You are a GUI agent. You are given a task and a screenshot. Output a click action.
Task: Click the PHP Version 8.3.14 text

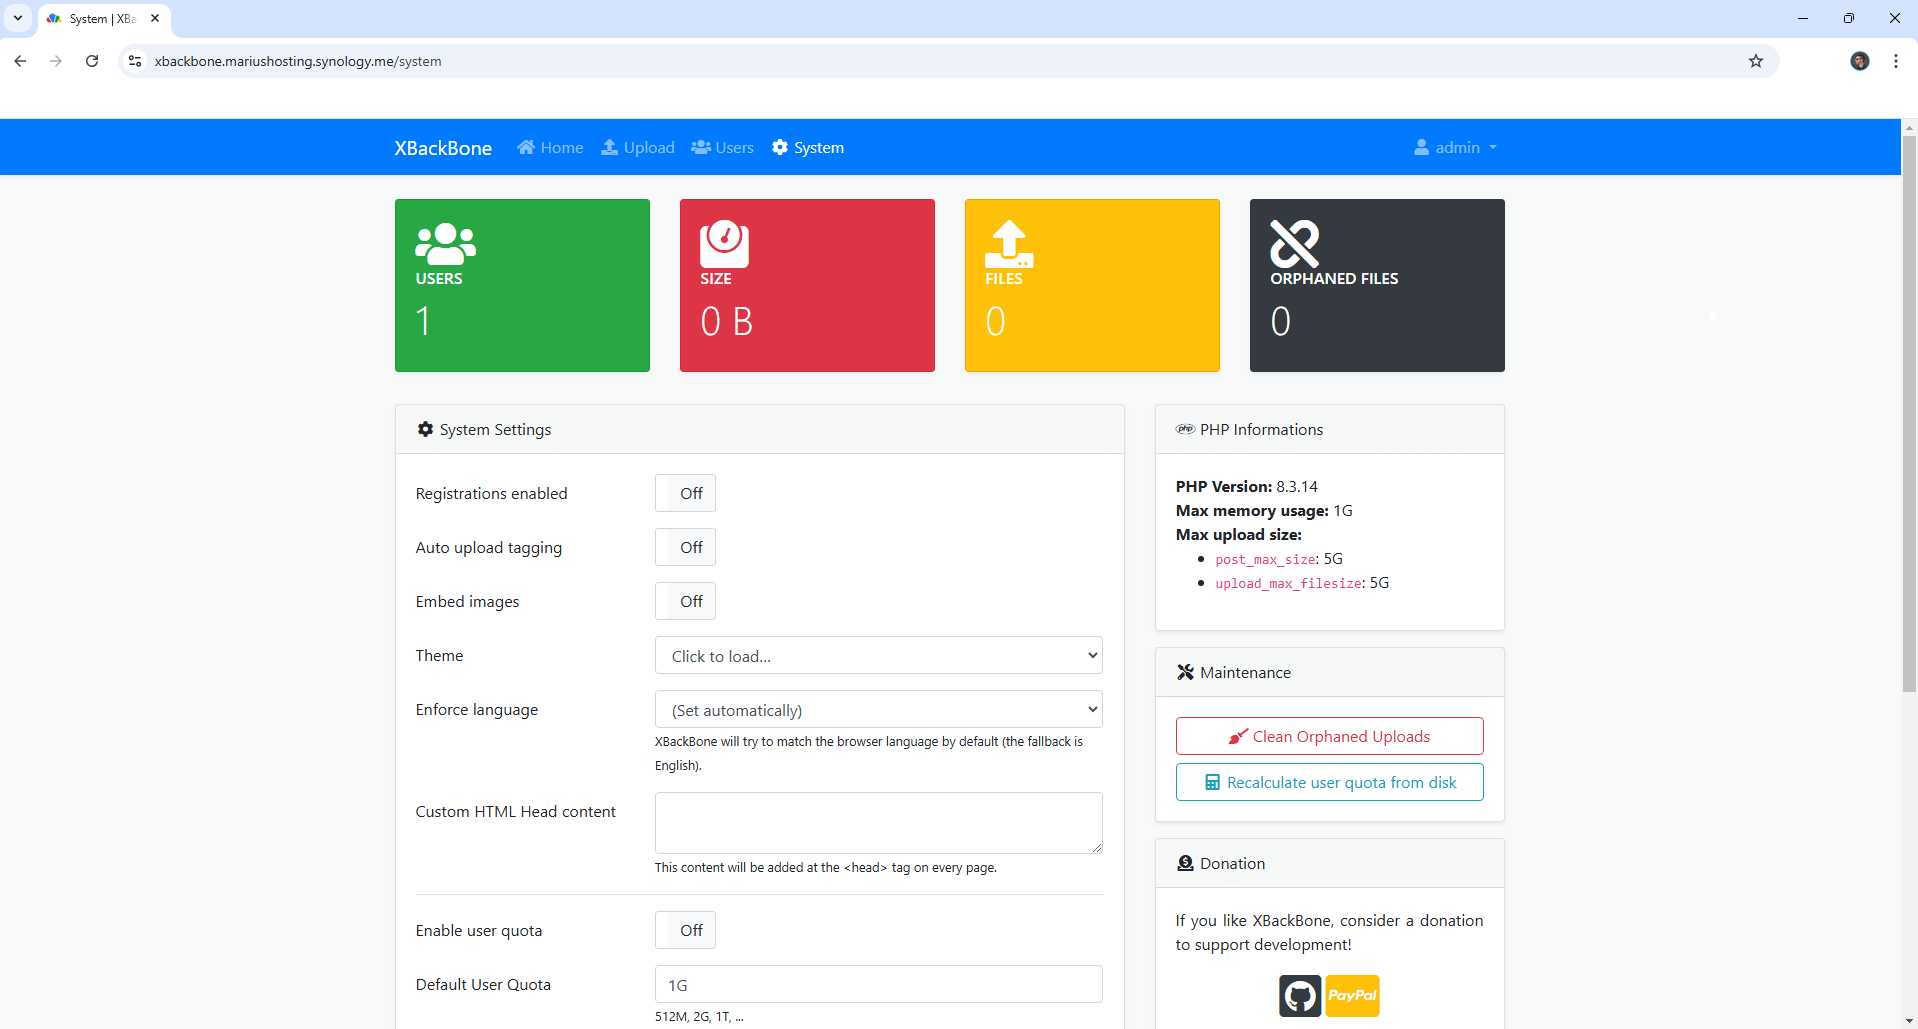1246,487
